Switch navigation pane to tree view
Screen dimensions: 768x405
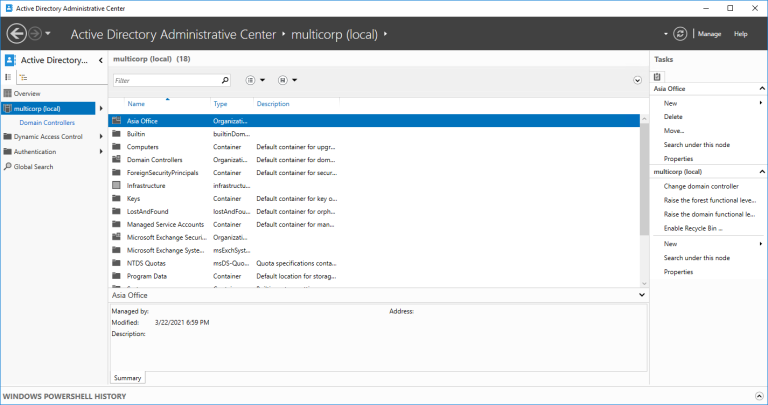[24, 77]
